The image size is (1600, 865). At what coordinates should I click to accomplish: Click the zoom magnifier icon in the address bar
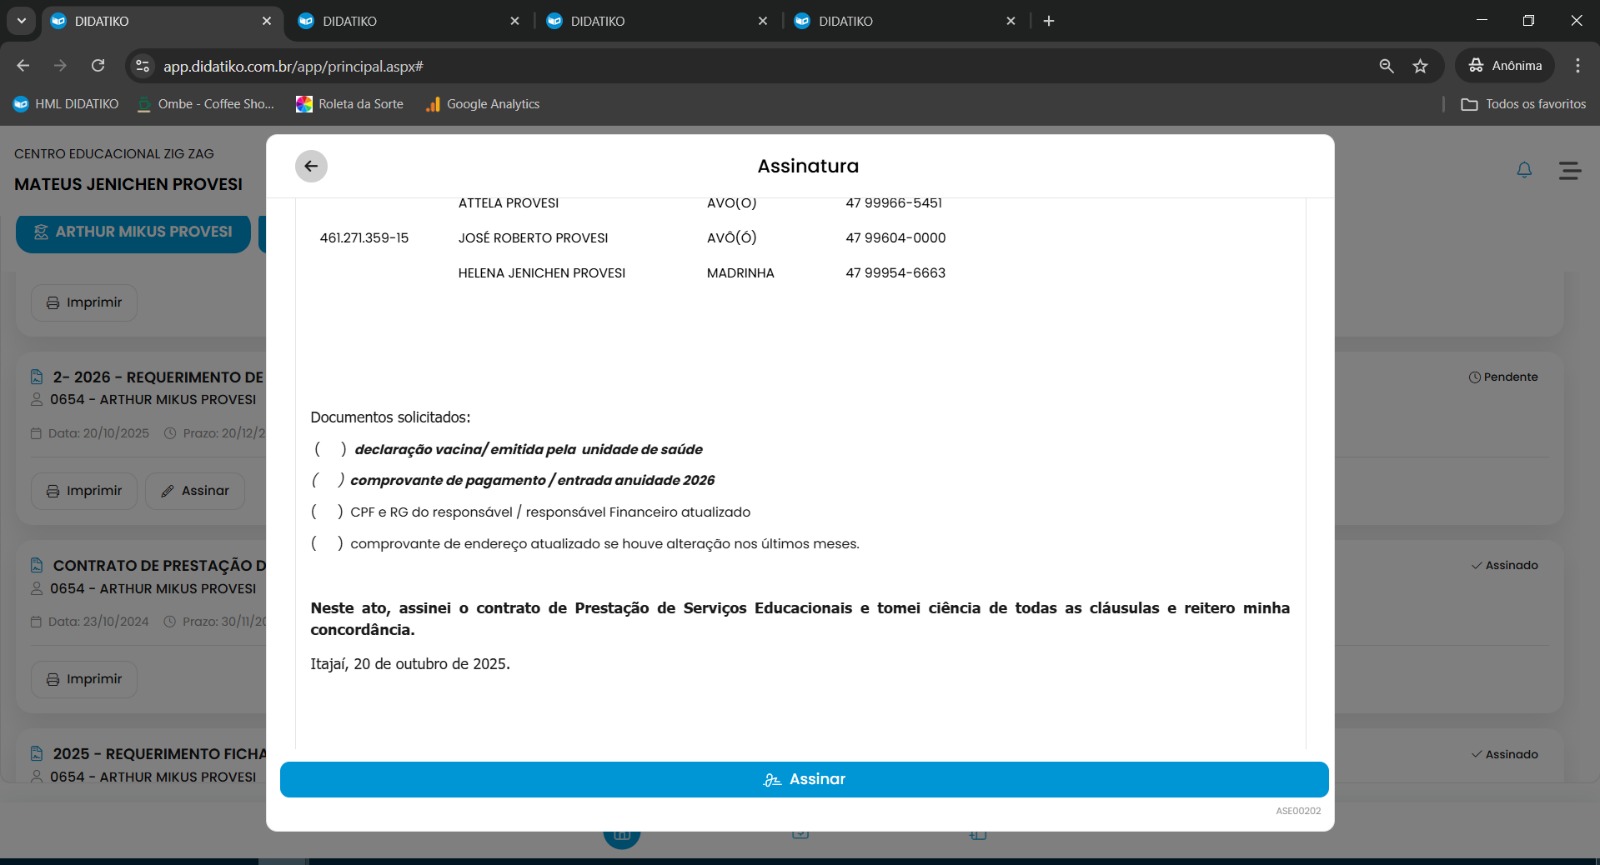[x=1386, y=66]
